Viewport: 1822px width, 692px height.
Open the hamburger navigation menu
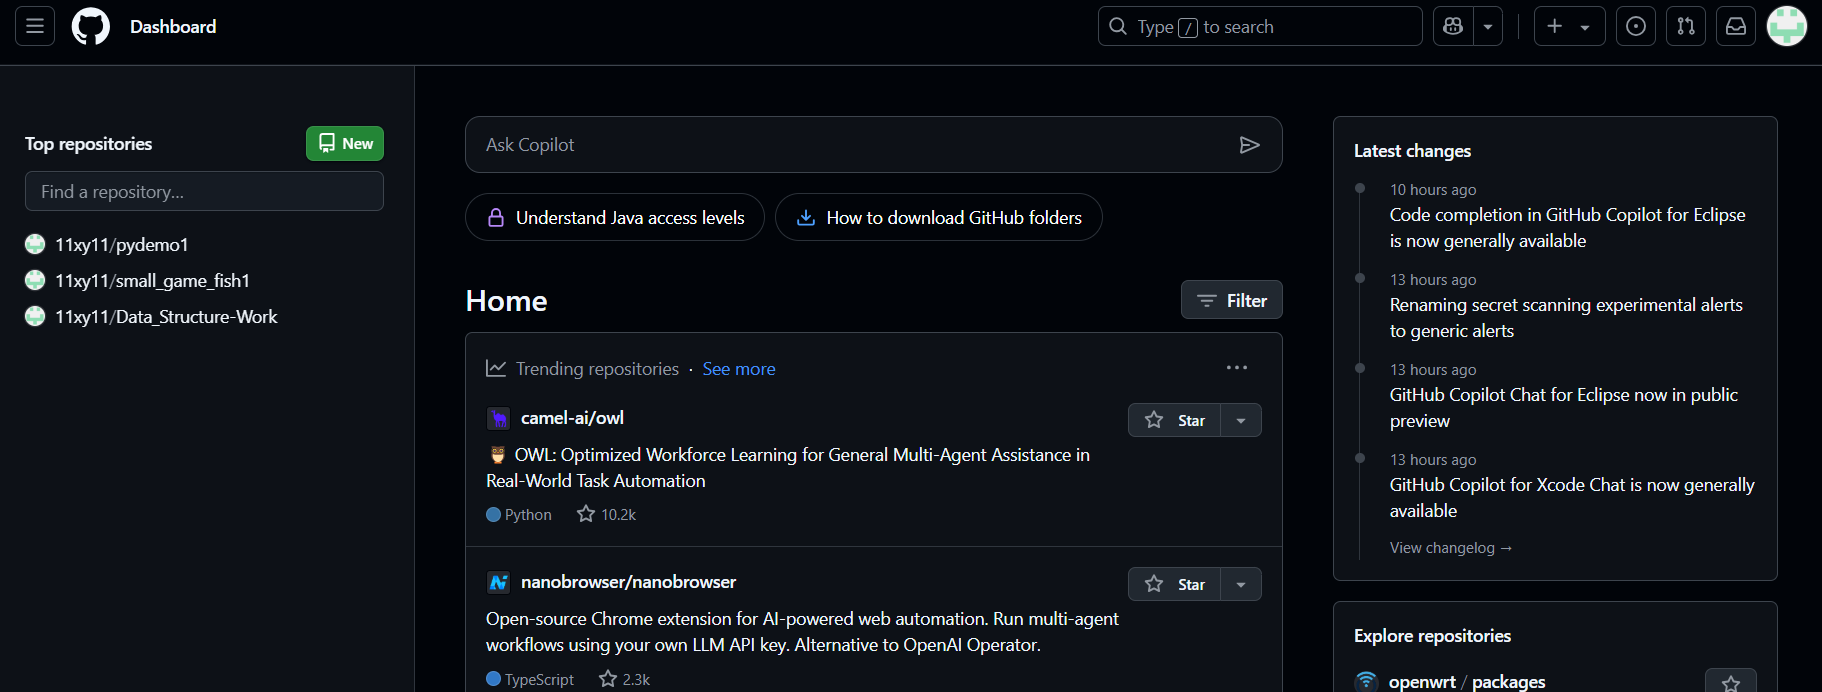35,26
